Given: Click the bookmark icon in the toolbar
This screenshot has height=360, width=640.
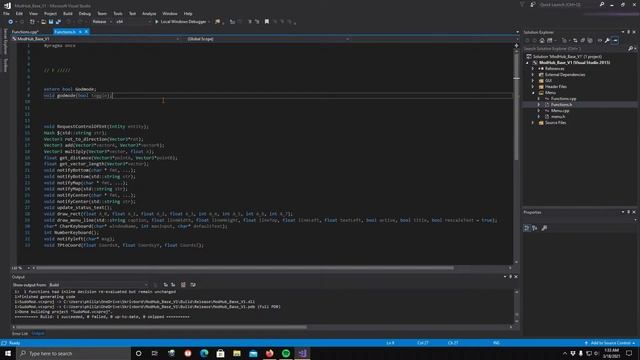Looking at the screenshot, I should 267,22.
